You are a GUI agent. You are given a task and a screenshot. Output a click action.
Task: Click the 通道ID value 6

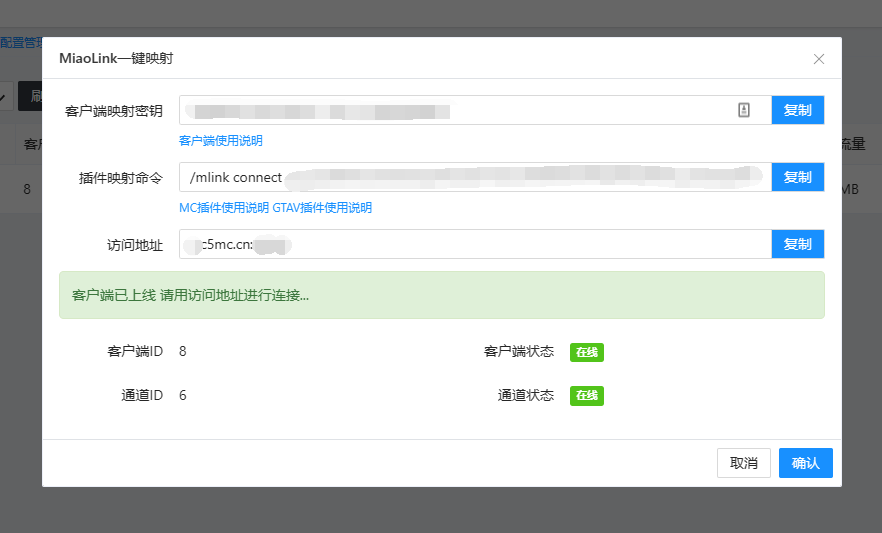[182, 395]
